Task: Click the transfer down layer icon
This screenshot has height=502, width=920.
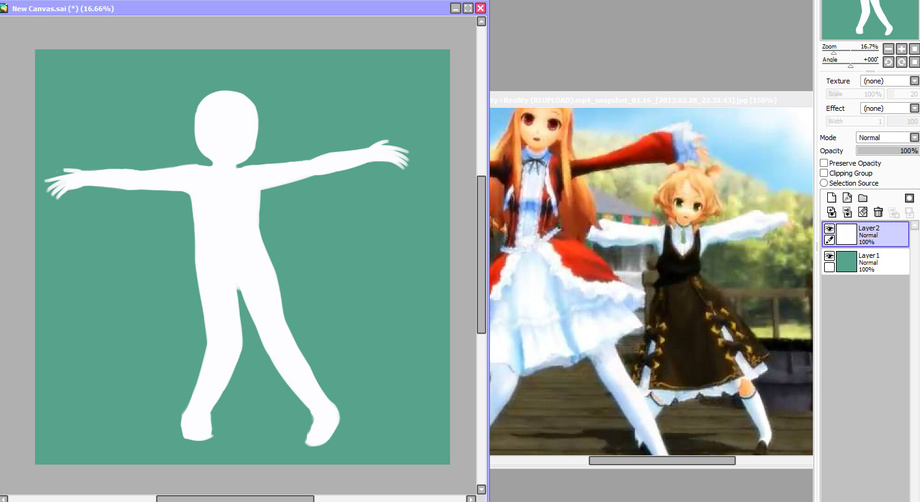Action: point(831,212)
